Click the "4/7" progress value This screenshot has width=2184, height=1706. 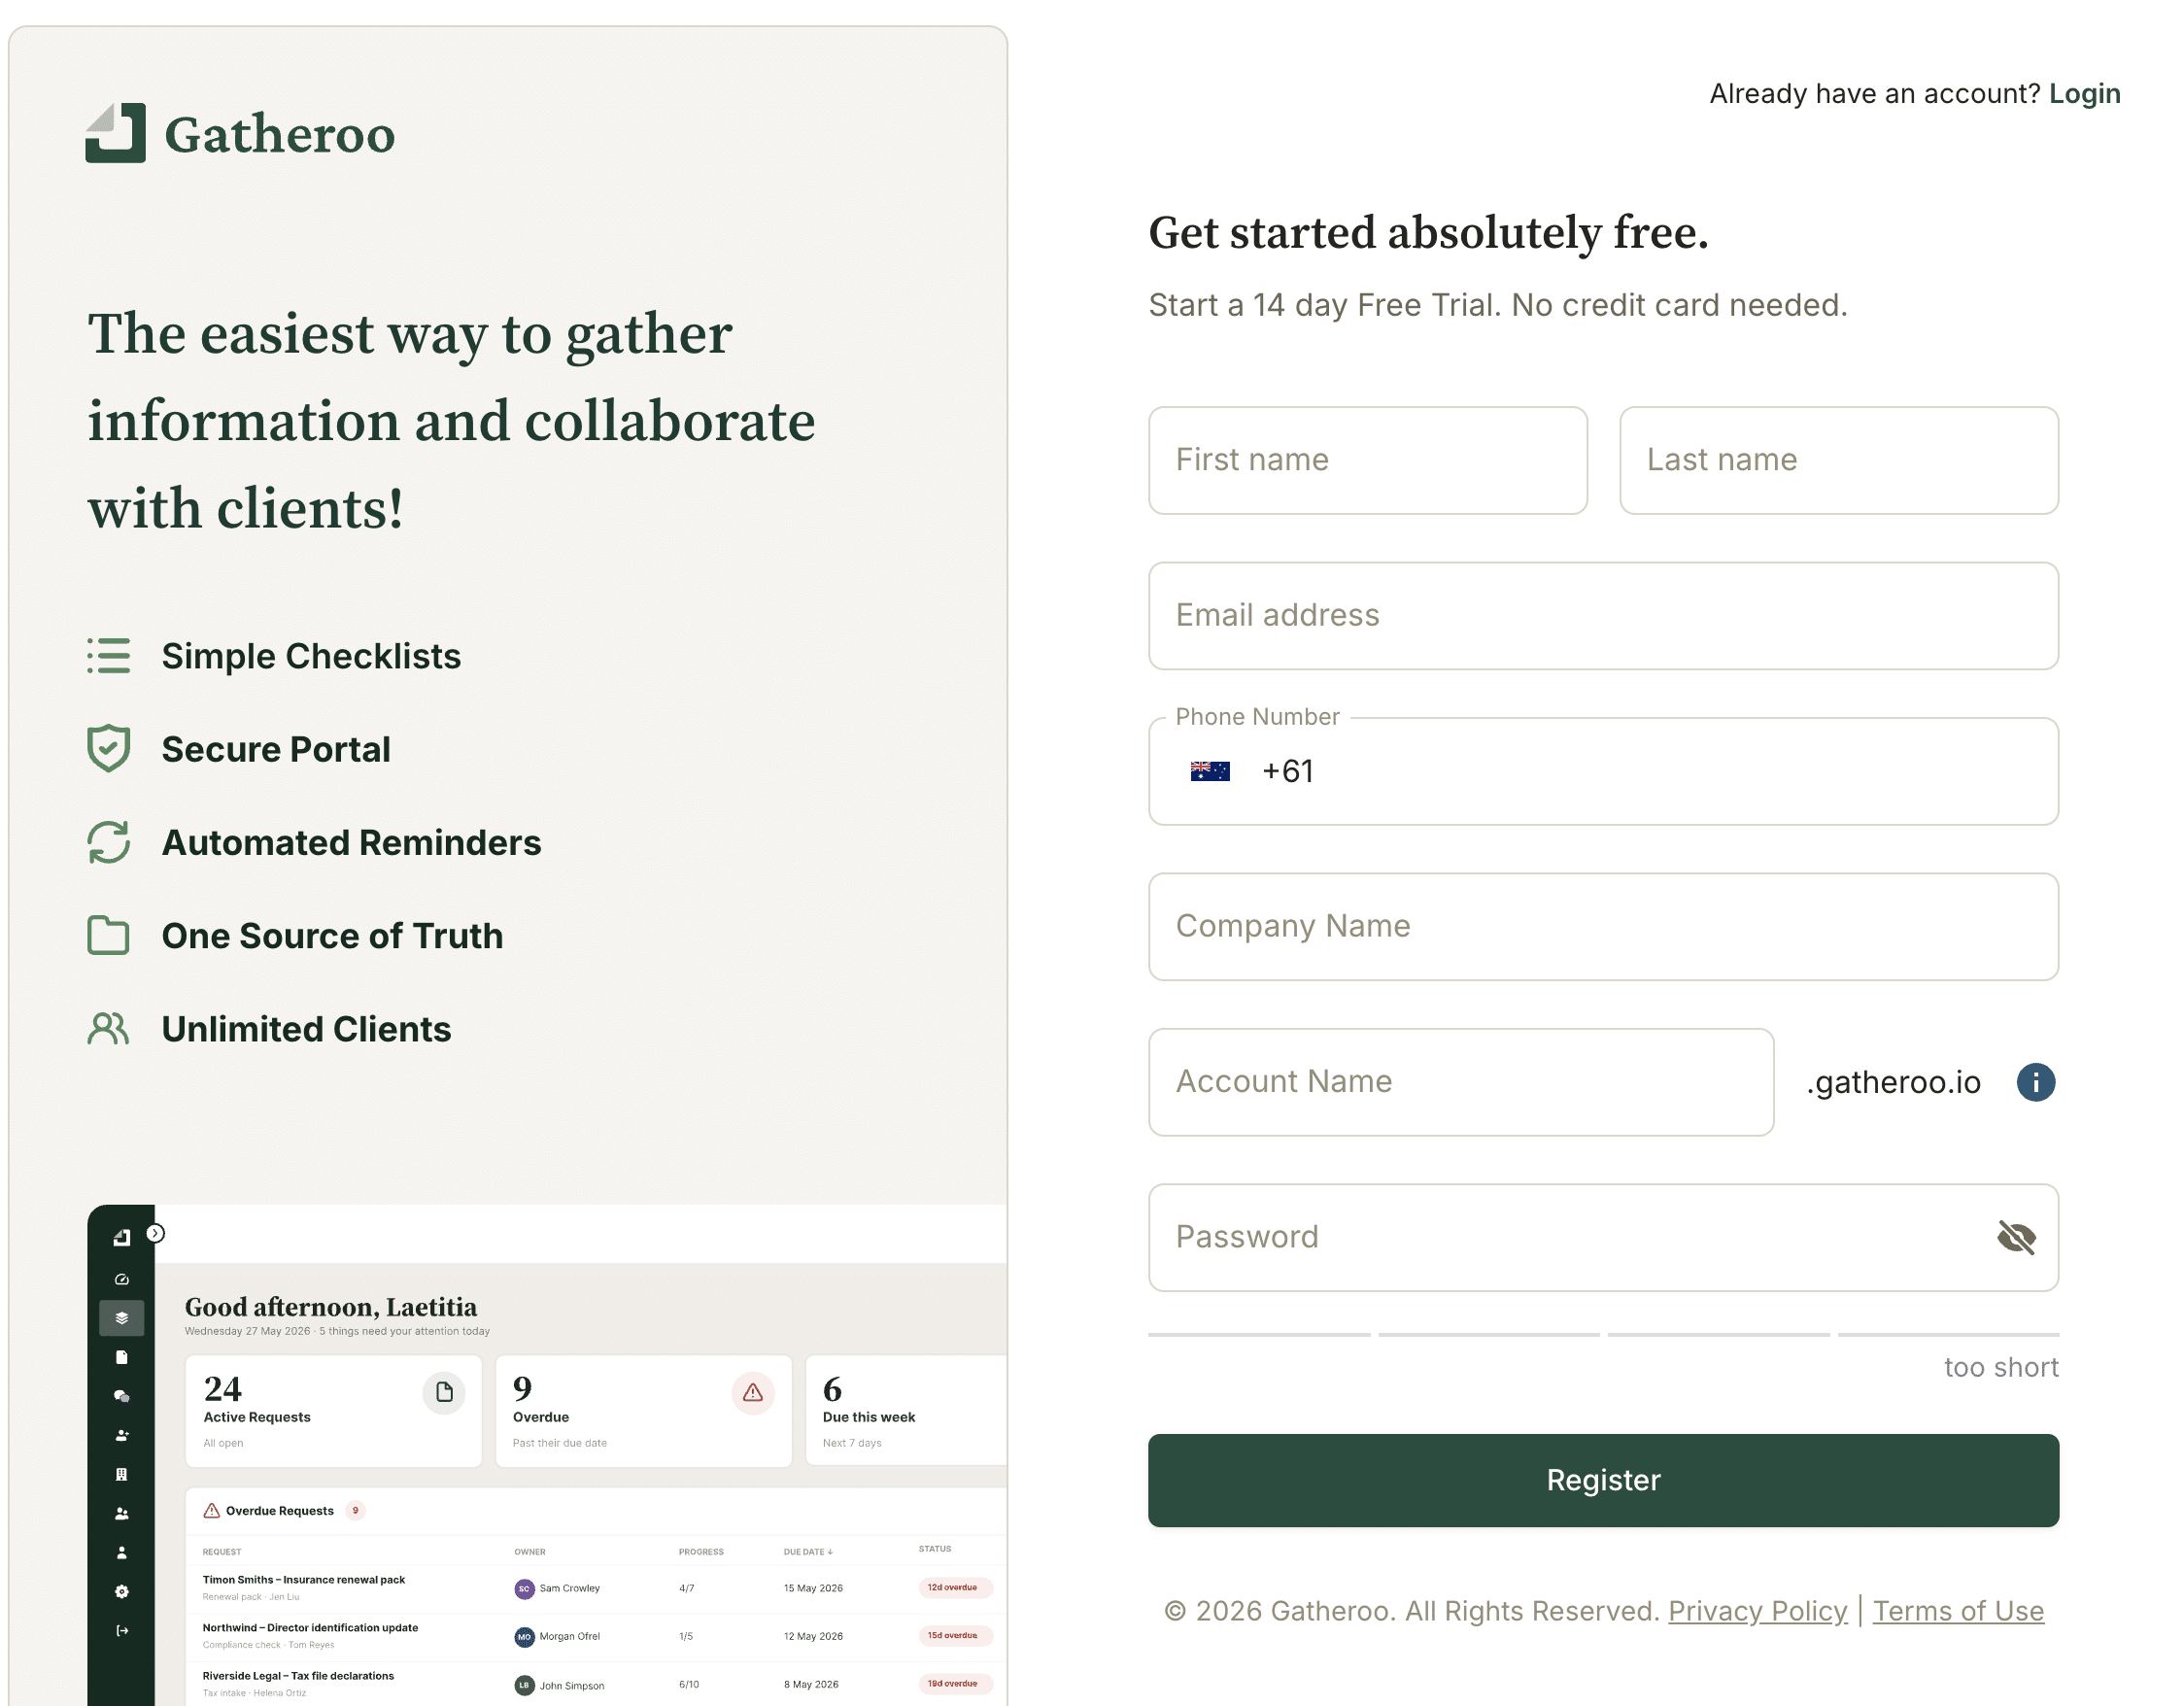pyautogui.click(x=686, y=1588)
